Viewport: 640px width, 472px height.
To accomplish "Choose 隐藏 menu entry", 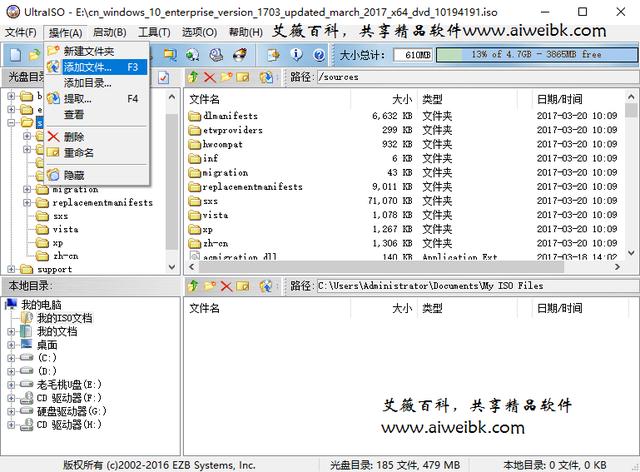I will click(96, 175).
